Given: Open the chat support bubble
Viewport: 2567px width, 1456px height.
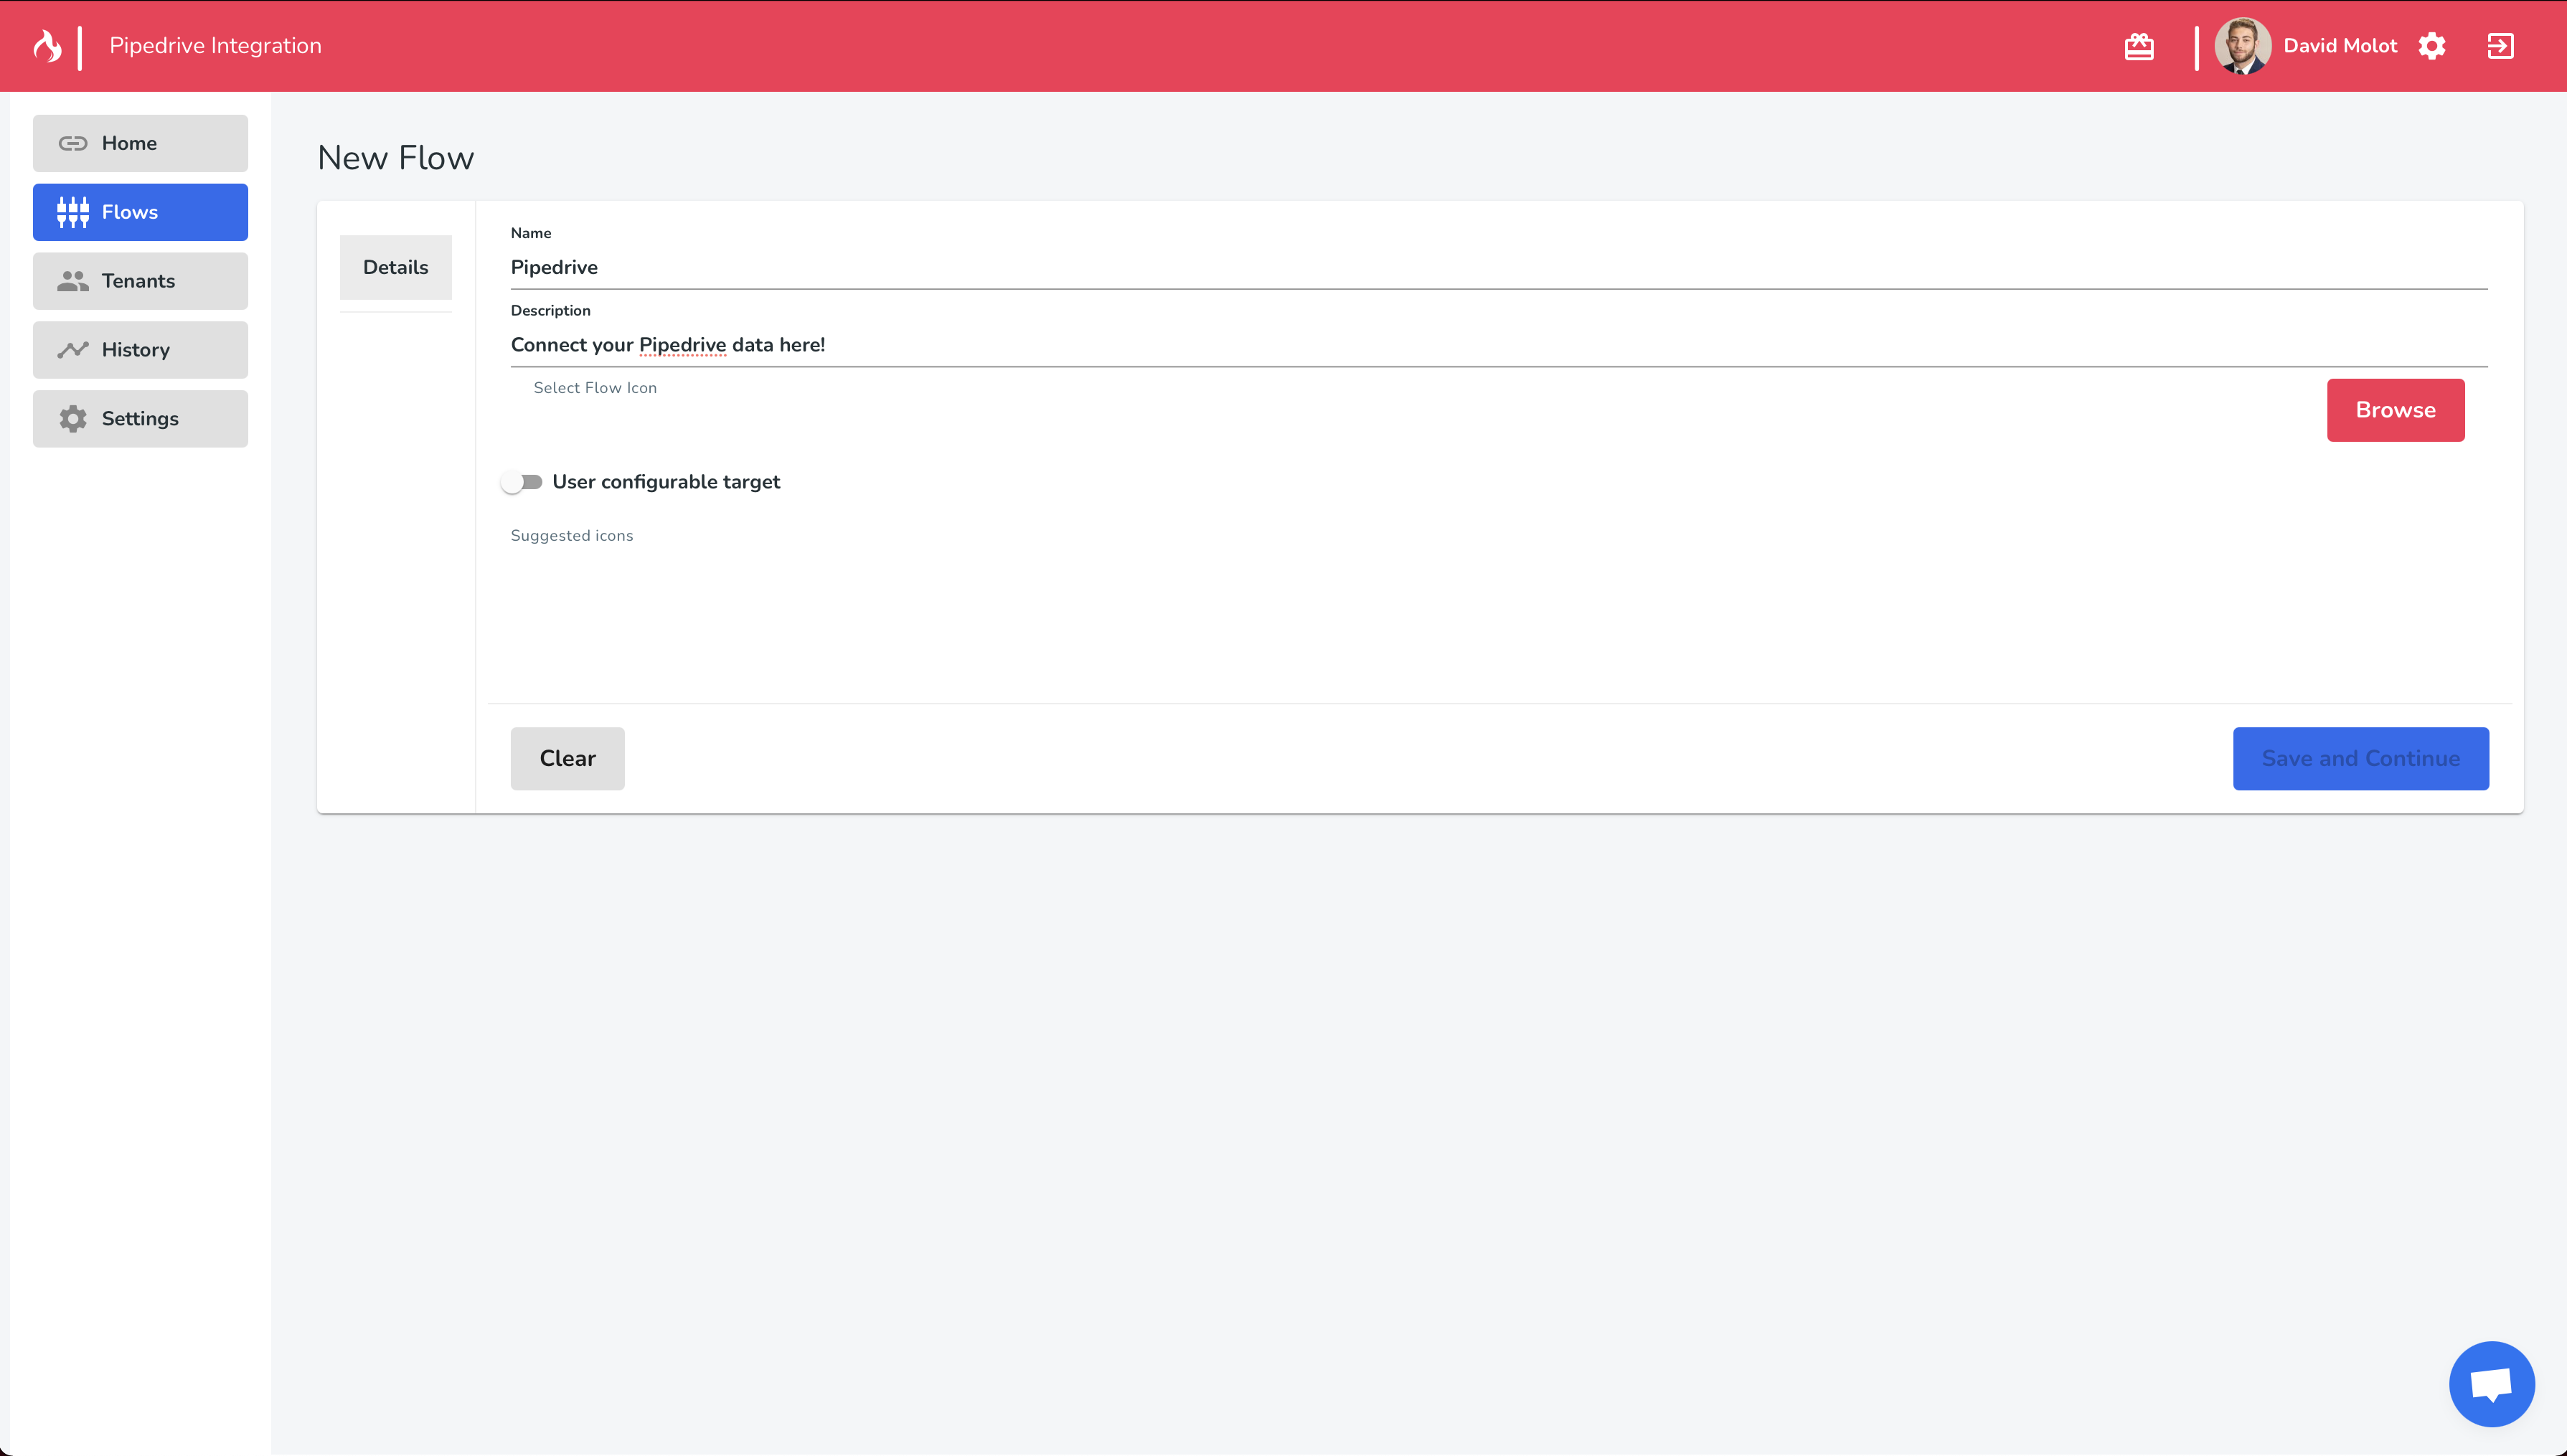Looking at the screenshot, I should (x=2491, y=1384).
